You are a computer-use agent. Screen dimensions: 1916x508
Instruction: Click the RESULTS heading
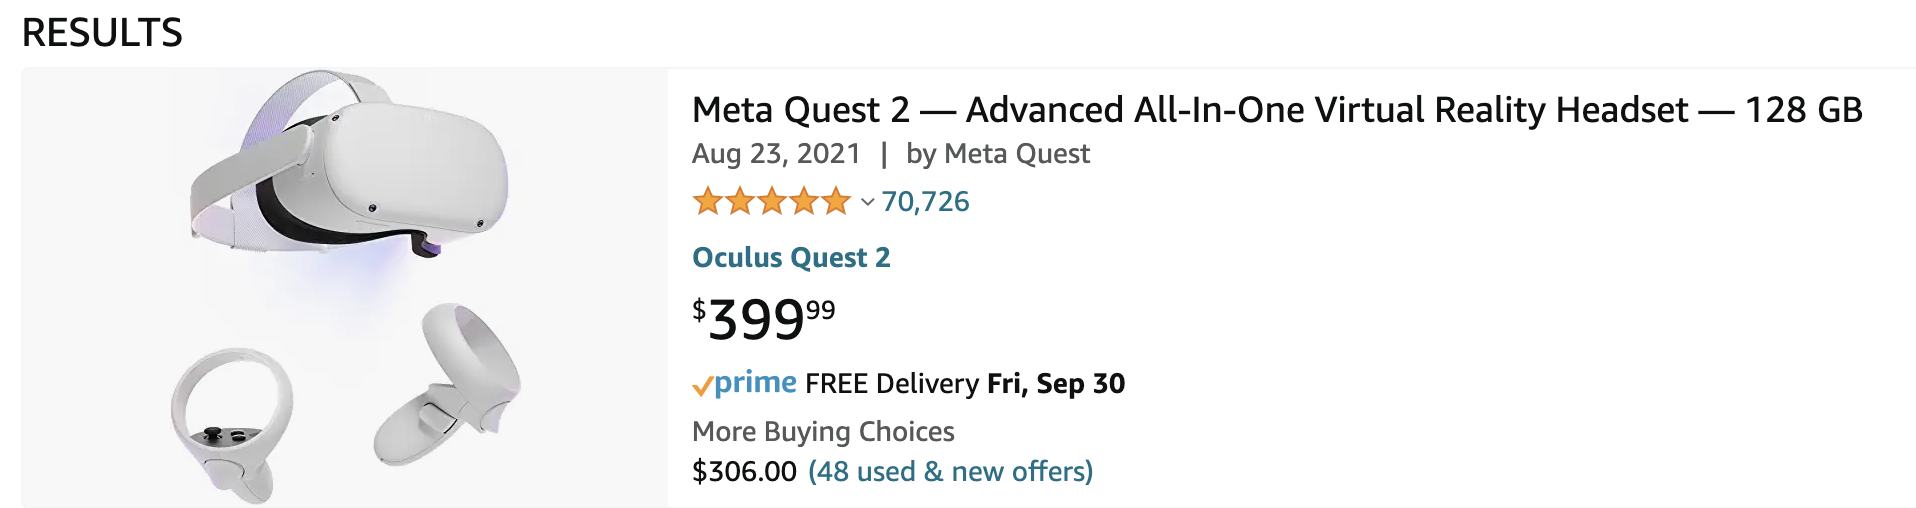102,33
